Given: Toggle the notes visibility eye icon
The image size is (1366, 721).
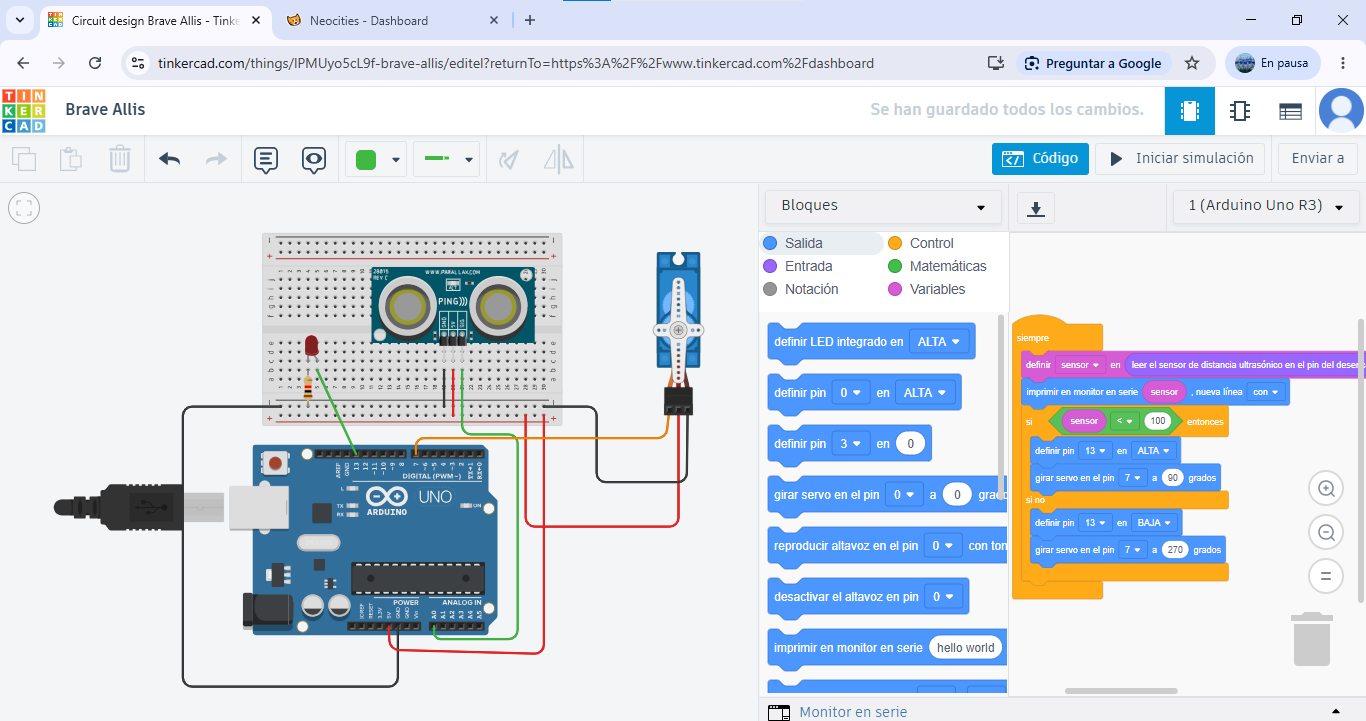Looking at the screenshot, I should point(315,159).
